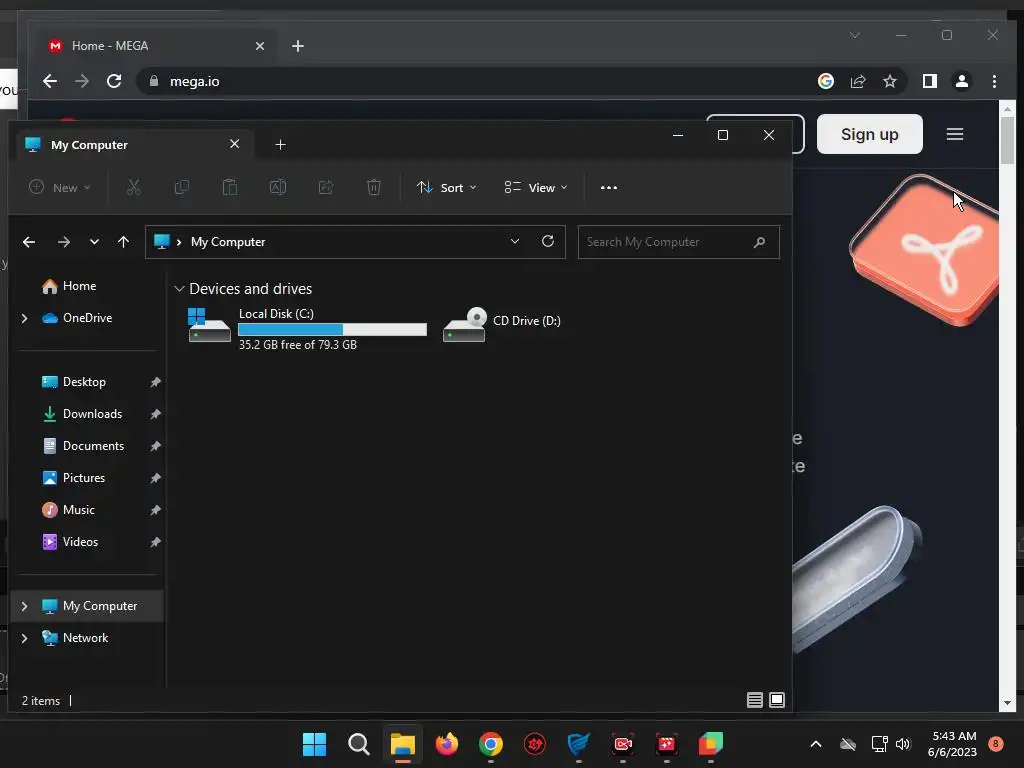Click the Copy icon in Explorer toolbar
This screenshot has height=768, width=1024.
182,187
